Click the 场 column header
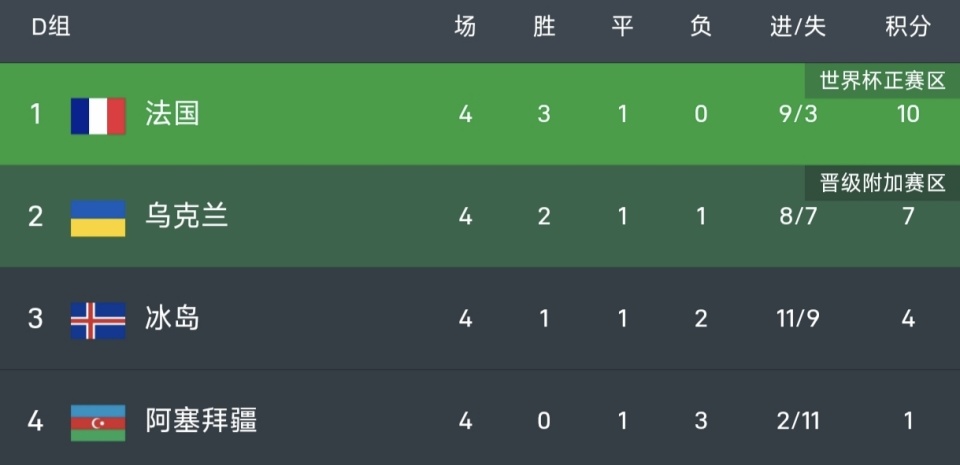 pyautogui.click(x=465, y=28)
